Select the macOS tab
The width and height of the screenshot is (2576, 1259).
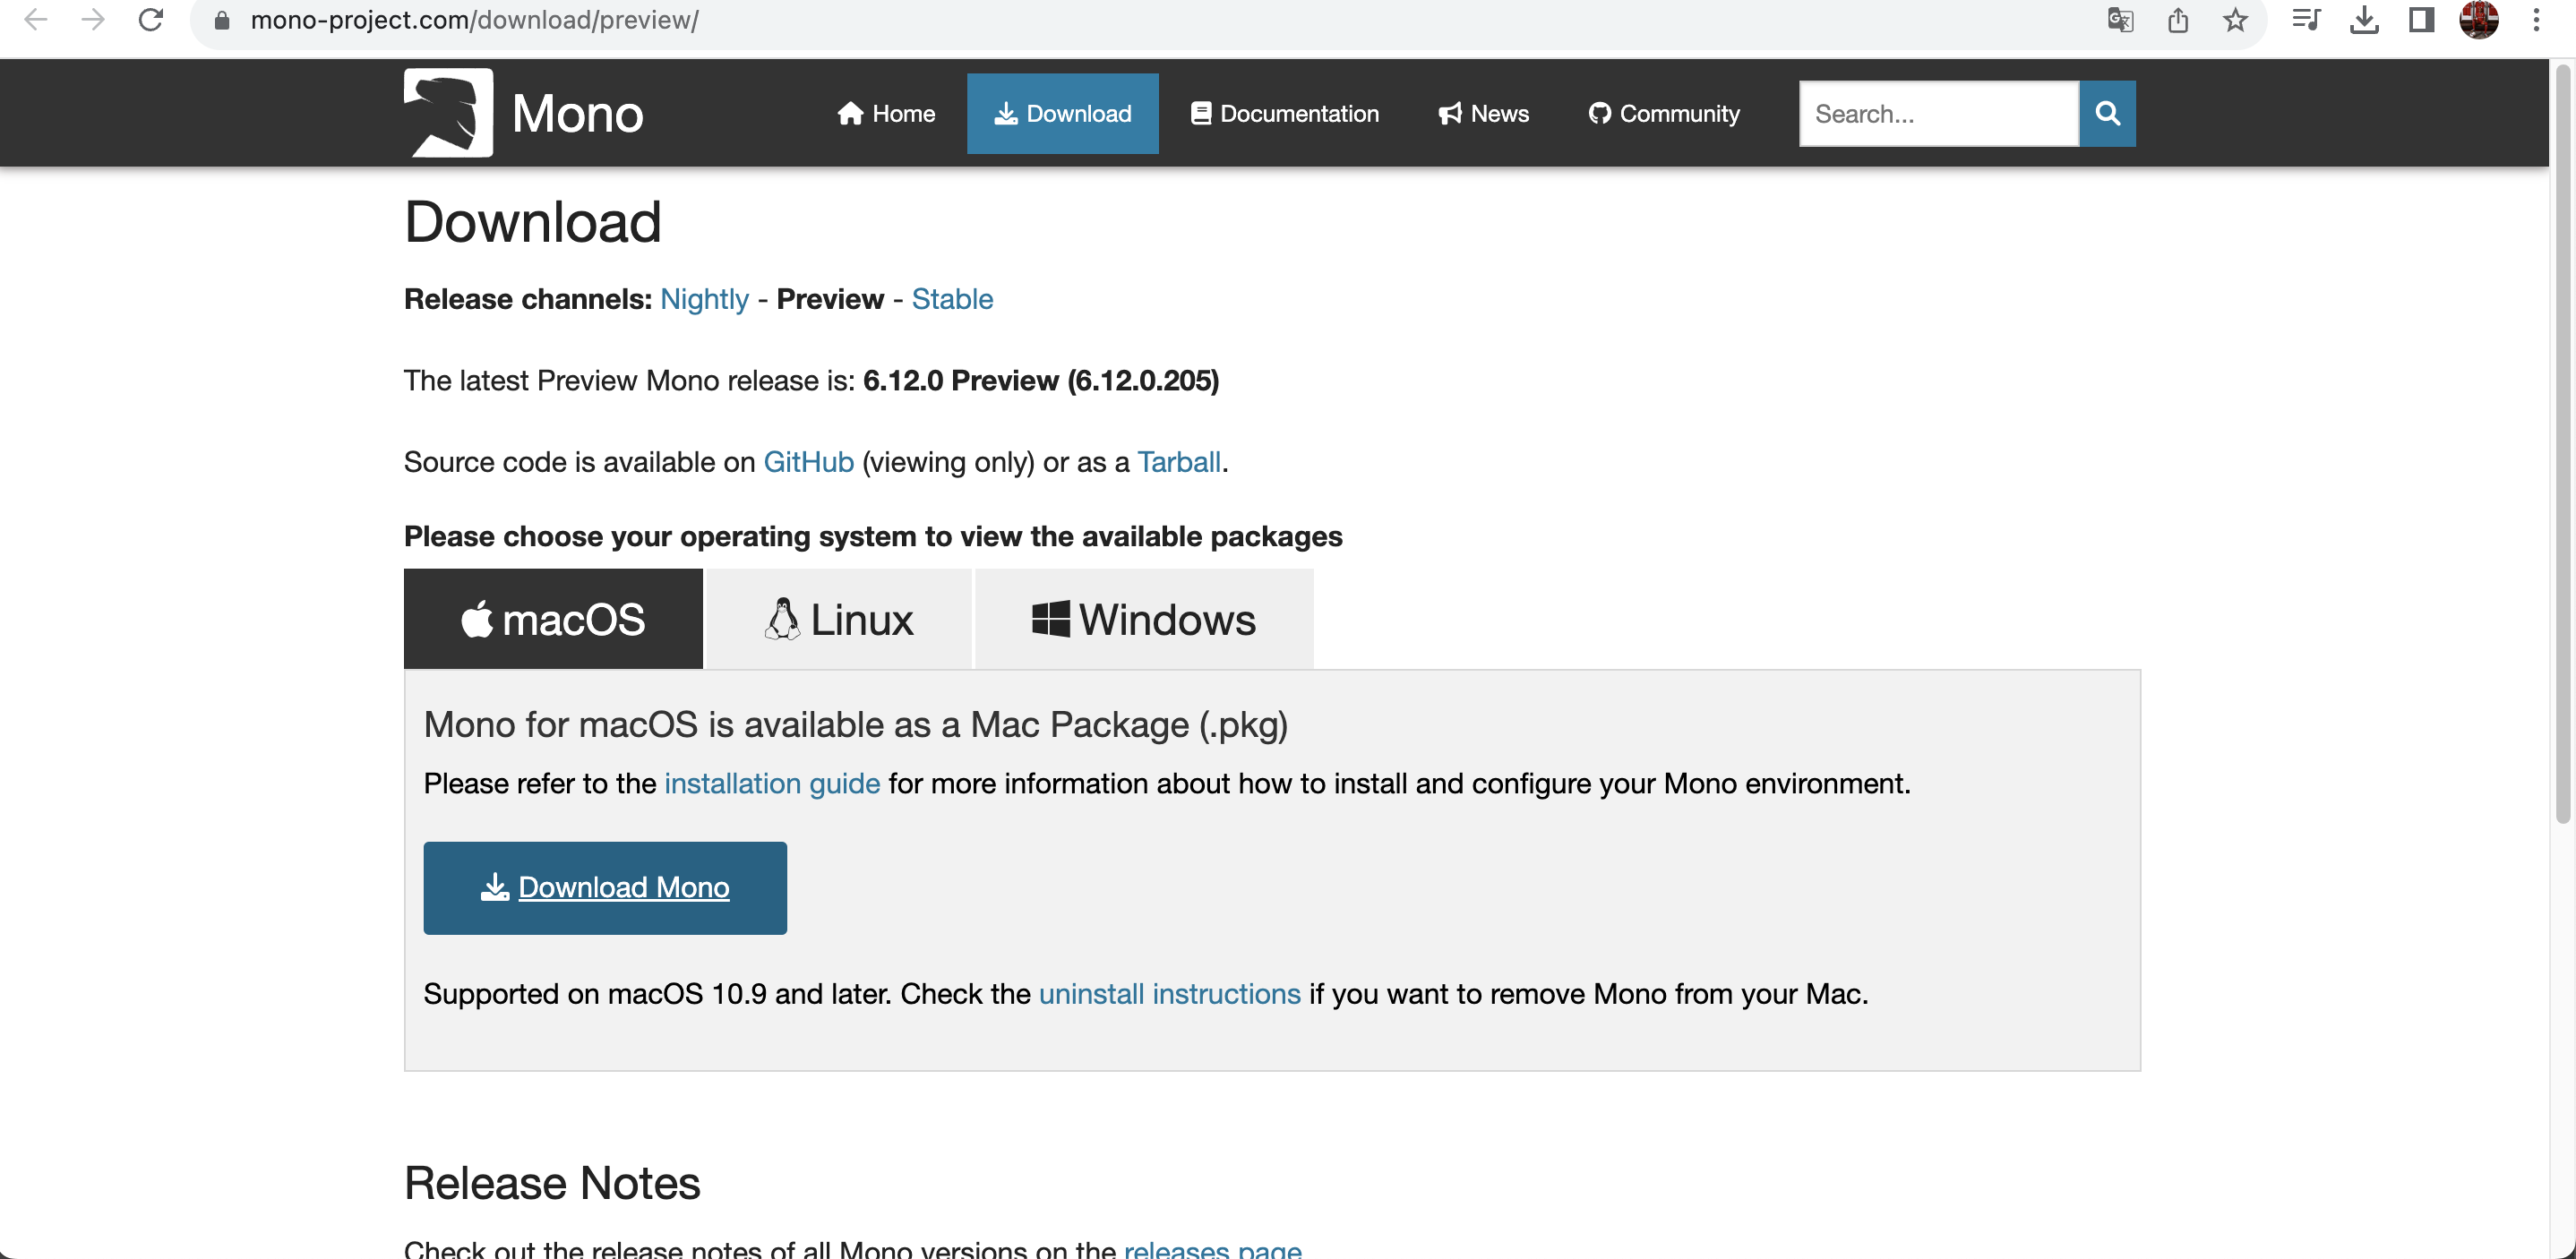[553, 619]
